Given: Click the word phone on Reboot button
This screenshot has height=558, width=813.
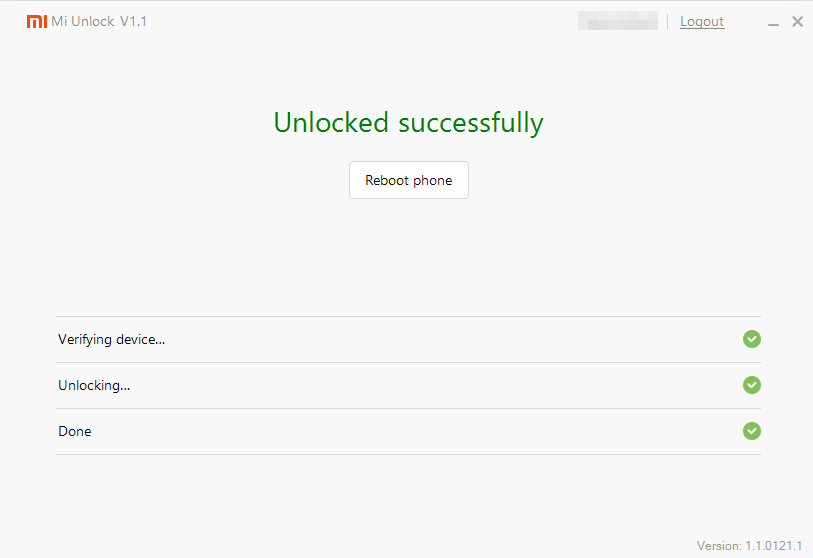Looking at the screenshot, I should pyautogui.click(x=432, y=181).
